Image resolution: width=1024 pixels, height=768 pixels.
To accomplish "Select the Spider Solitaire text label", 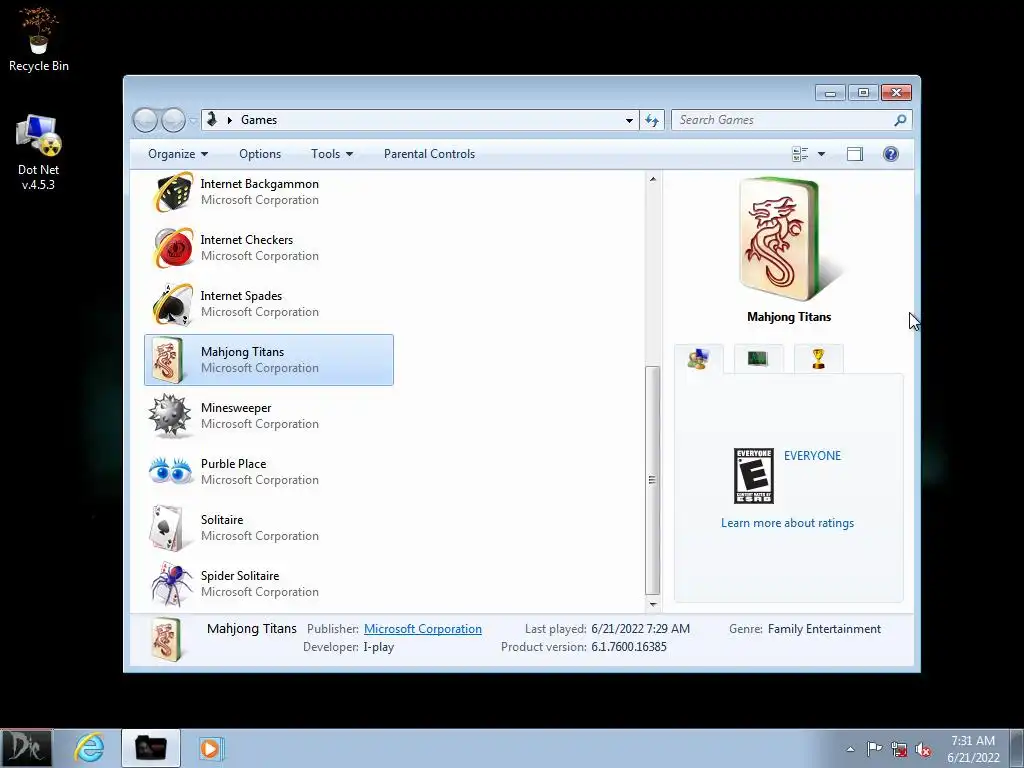I will tap(240, 576).
